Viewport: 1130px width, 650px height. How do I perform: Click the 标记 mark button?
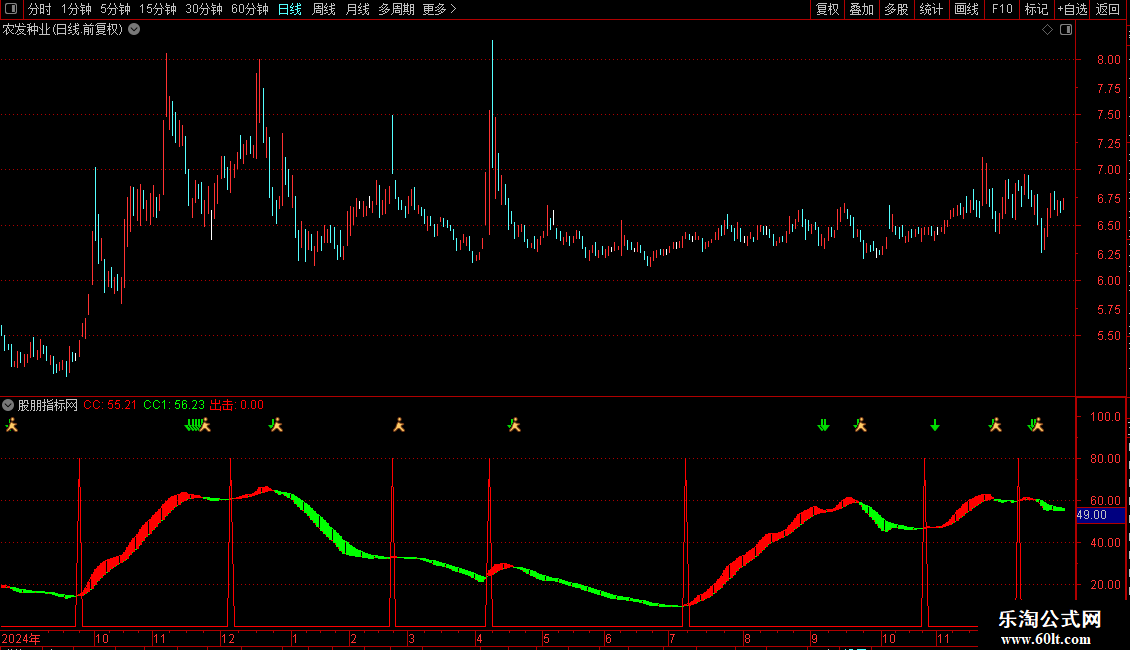1036,9
